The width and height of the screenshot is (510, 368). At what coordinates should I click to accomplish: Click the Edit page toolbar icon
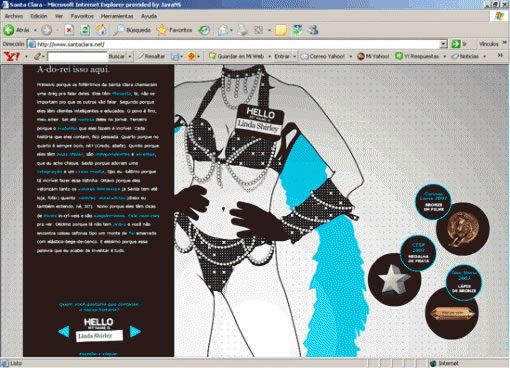click(x=259, y=30)
